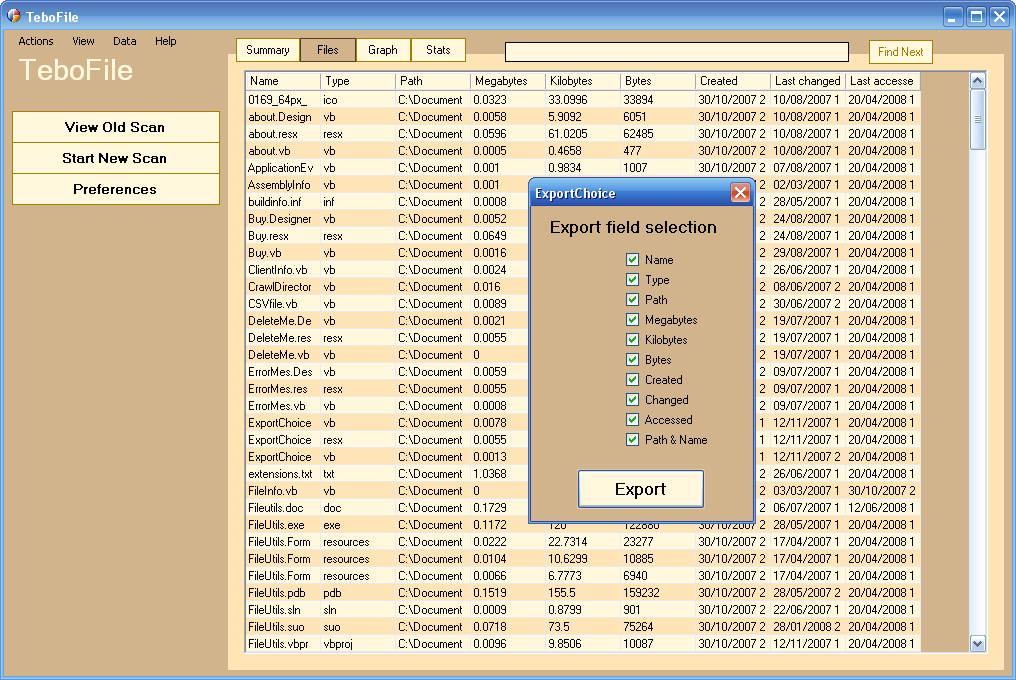Select the about.resx file name

[273, 134]
